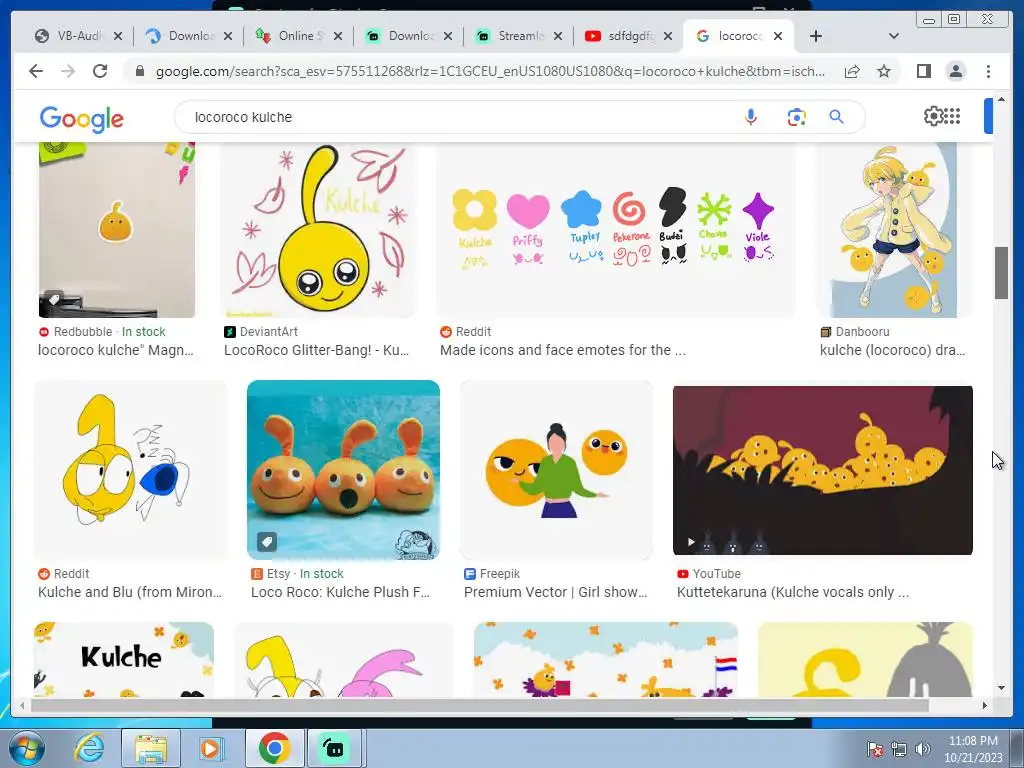The width and height of the screenshot is (1024, 768).
Task: Switch to the Online S tab
Action: (298, 36)
